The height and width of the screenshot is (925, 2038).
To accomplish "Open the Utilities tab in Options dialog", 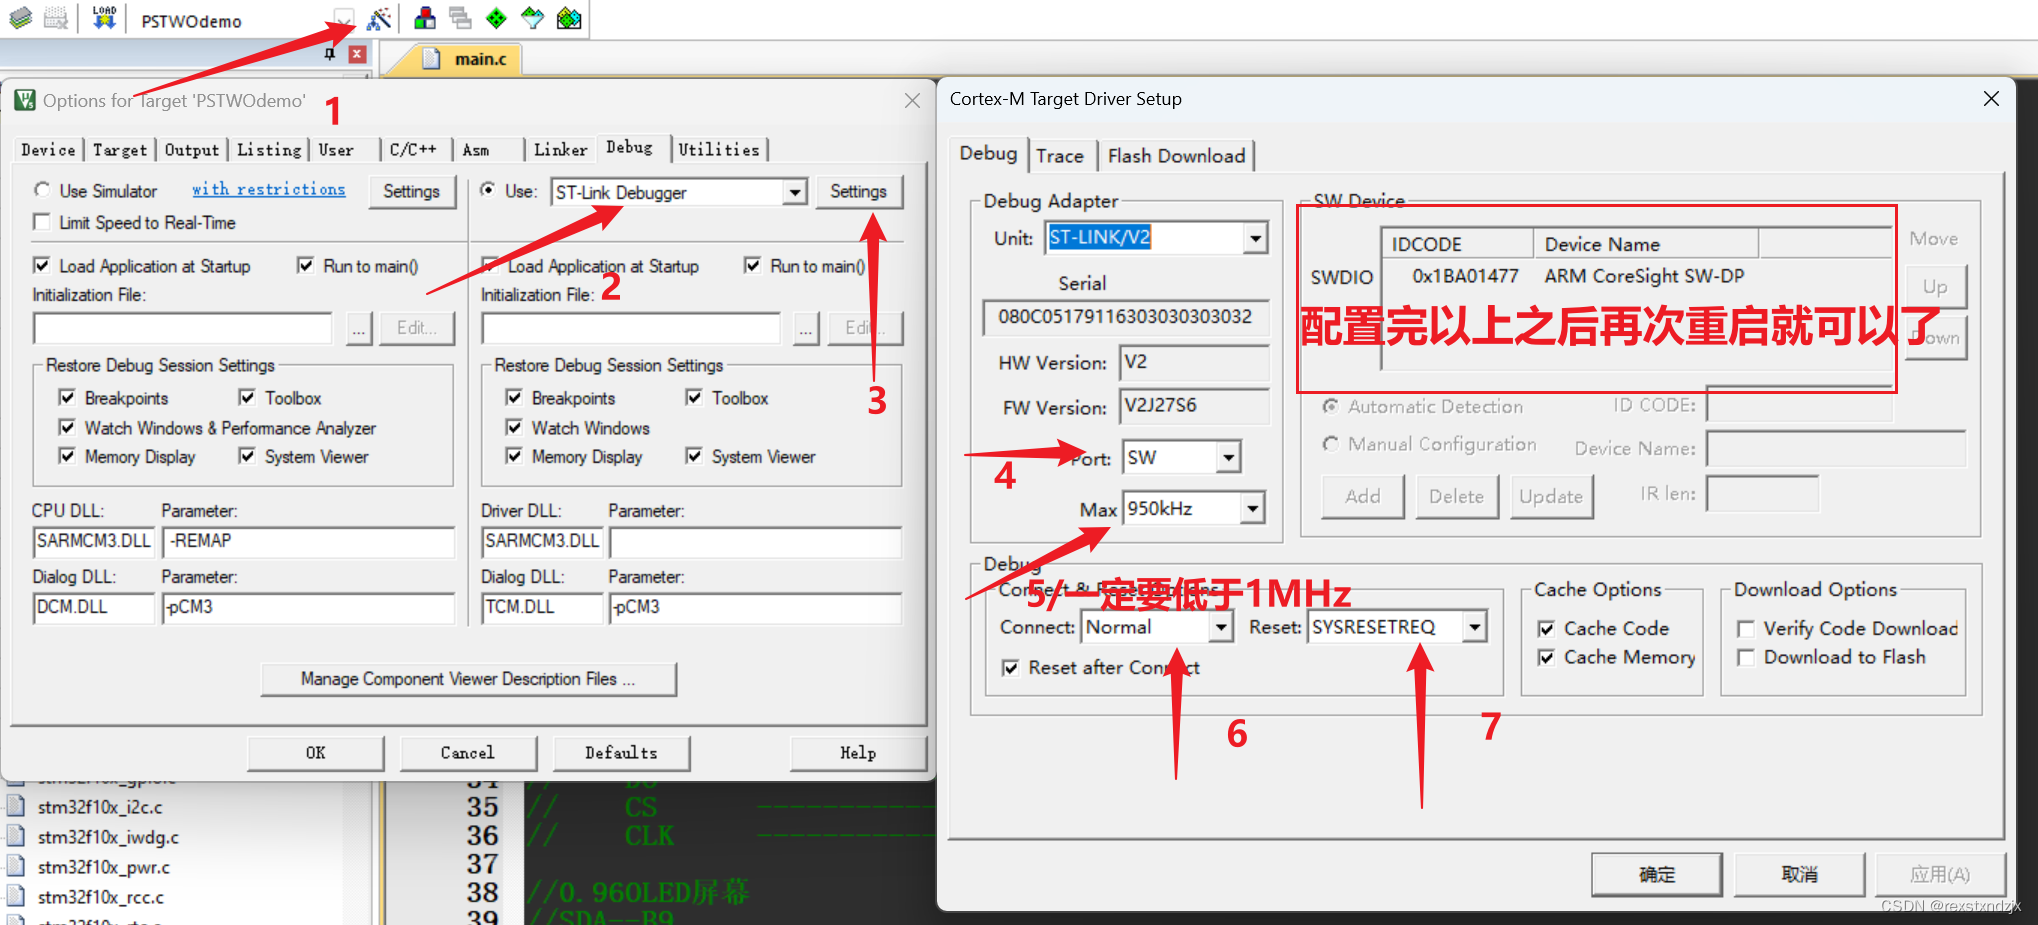I will (x=719, y=148).
